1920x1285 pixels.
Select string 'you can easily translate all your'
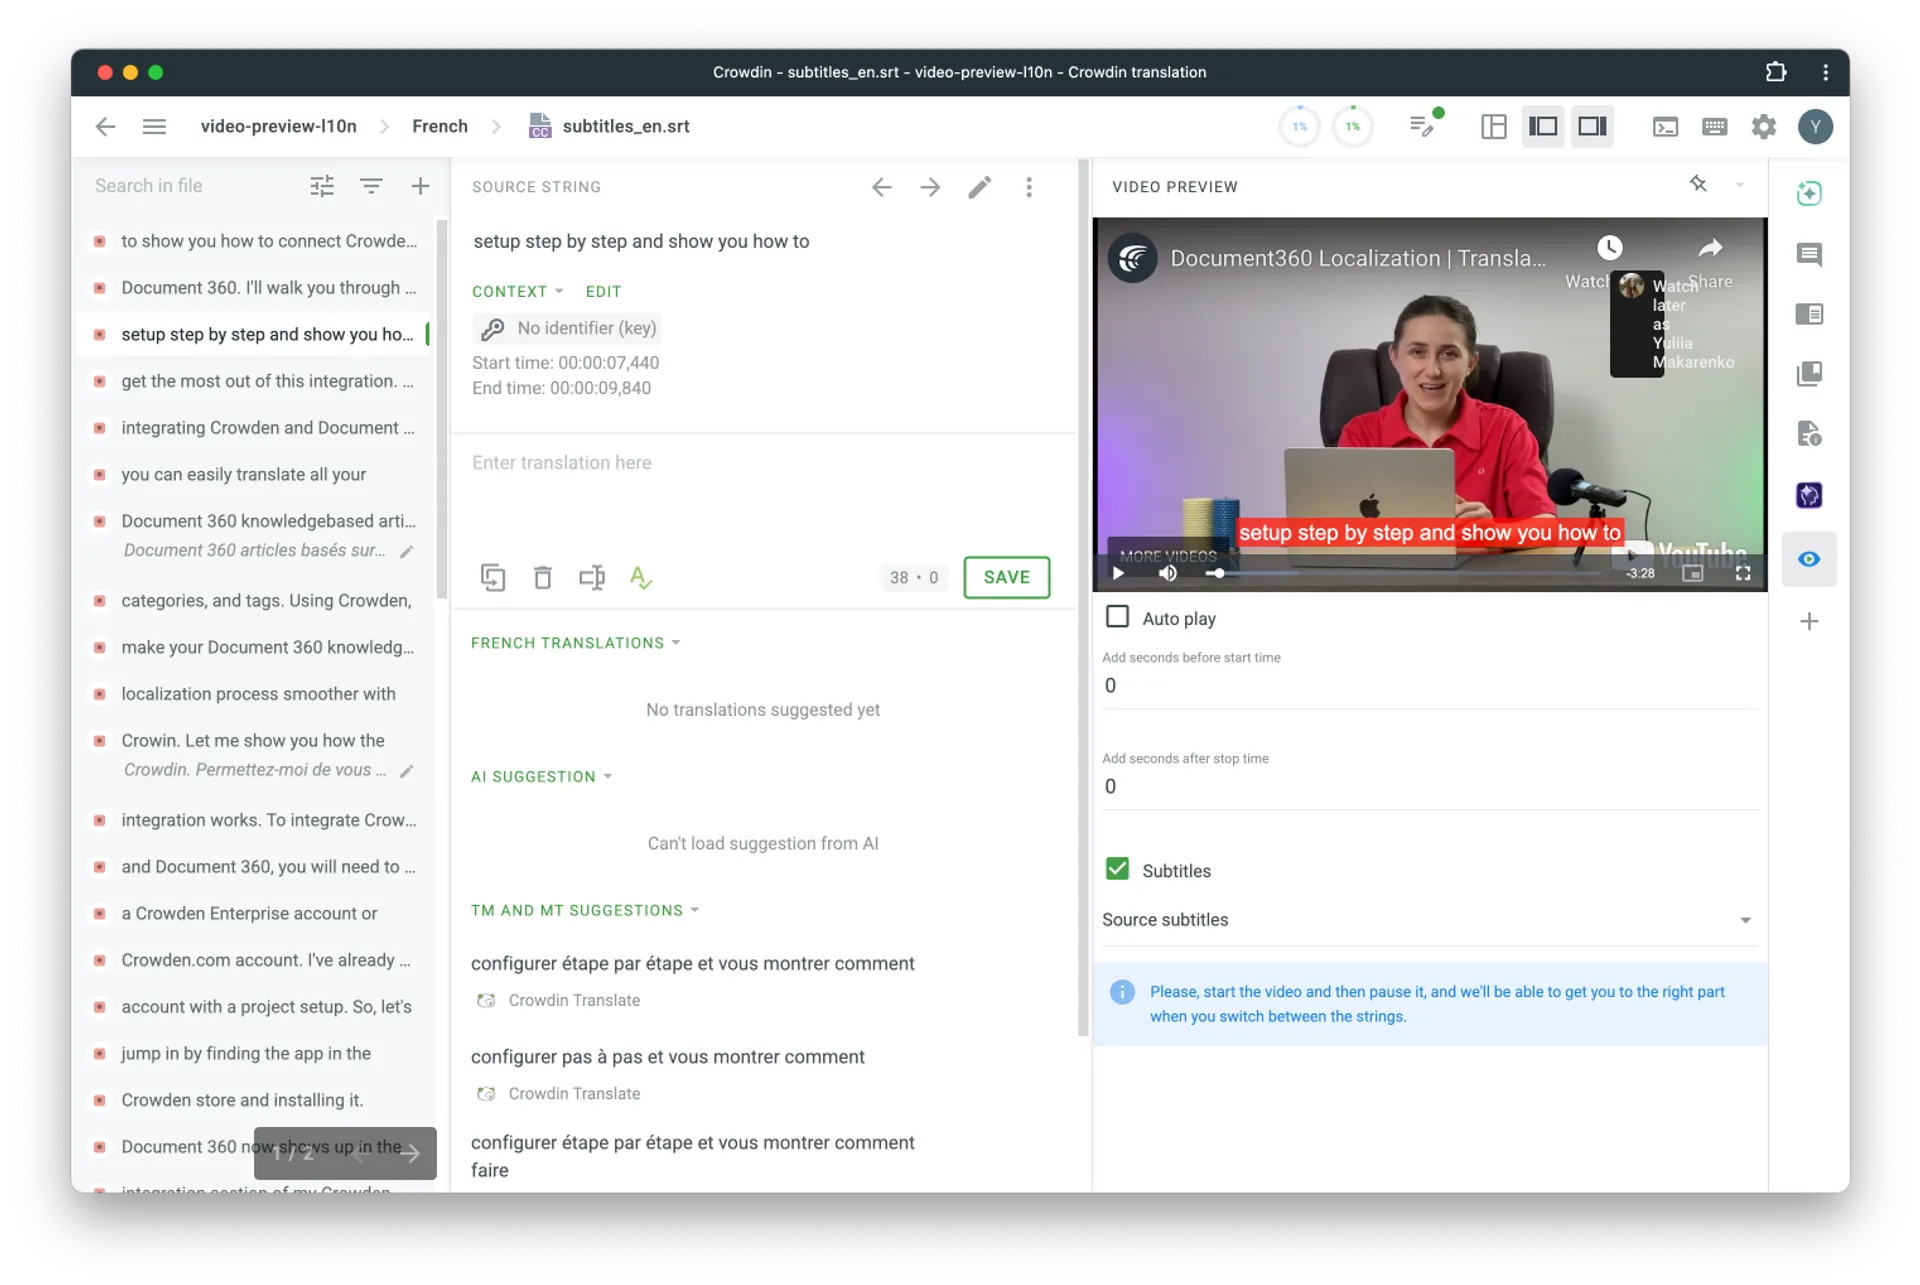click(x=256, y=474)
